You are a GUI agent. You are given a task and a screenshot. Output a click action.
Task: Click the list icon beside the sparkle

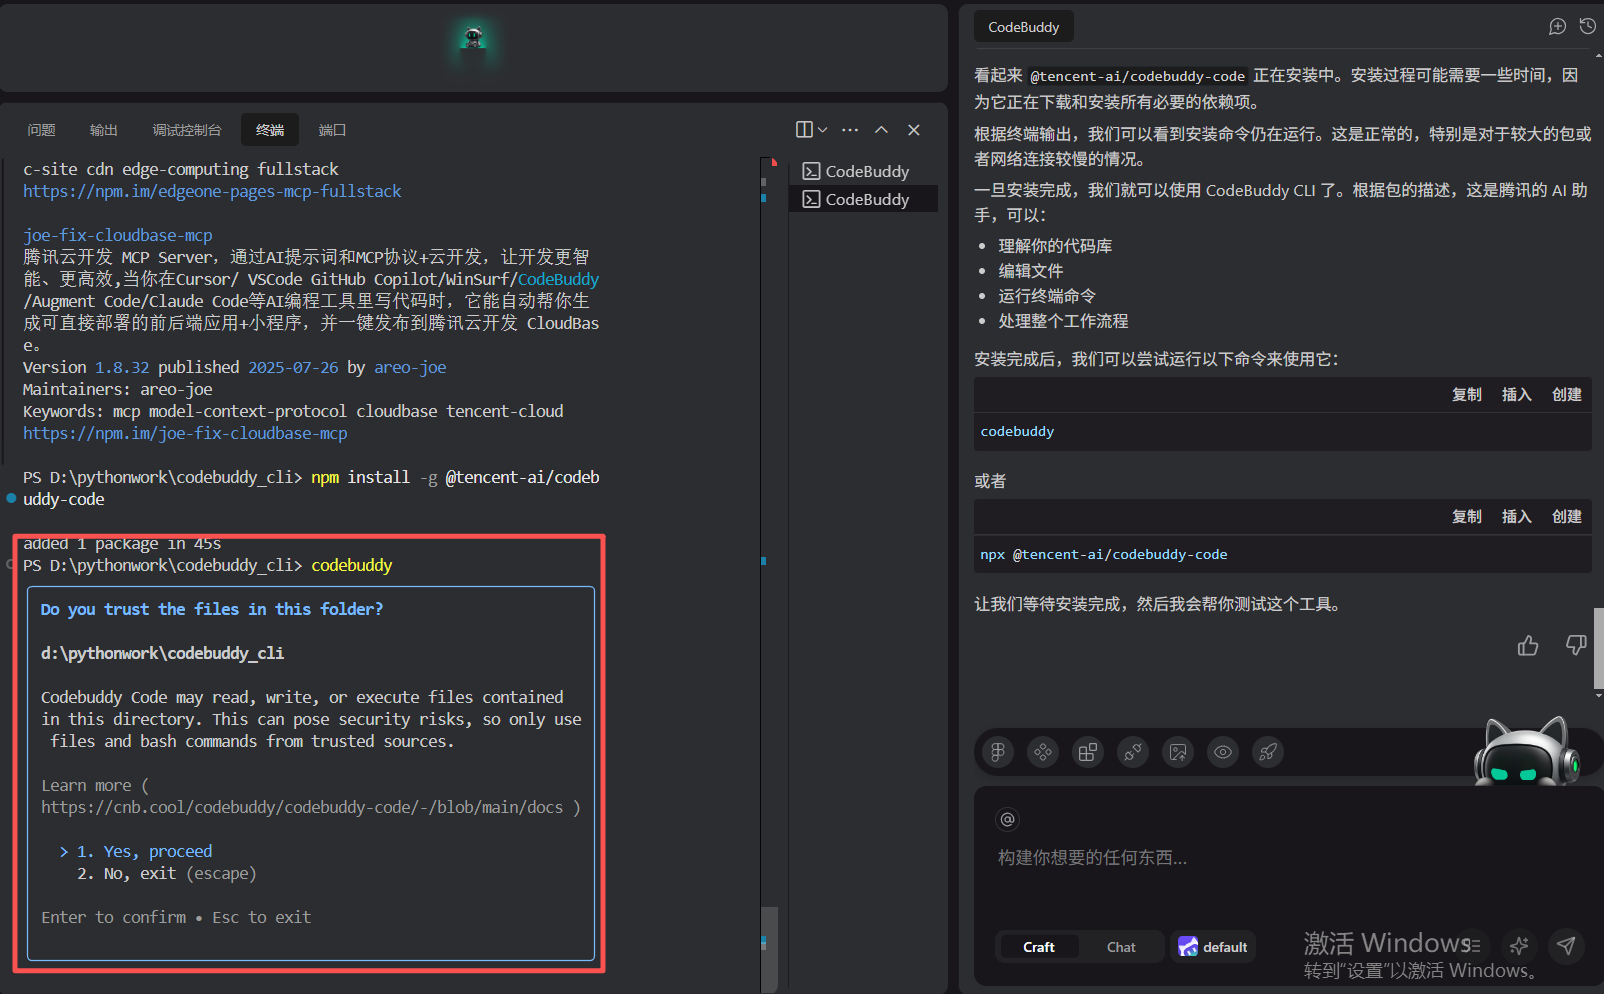[x=1474, y=945]
